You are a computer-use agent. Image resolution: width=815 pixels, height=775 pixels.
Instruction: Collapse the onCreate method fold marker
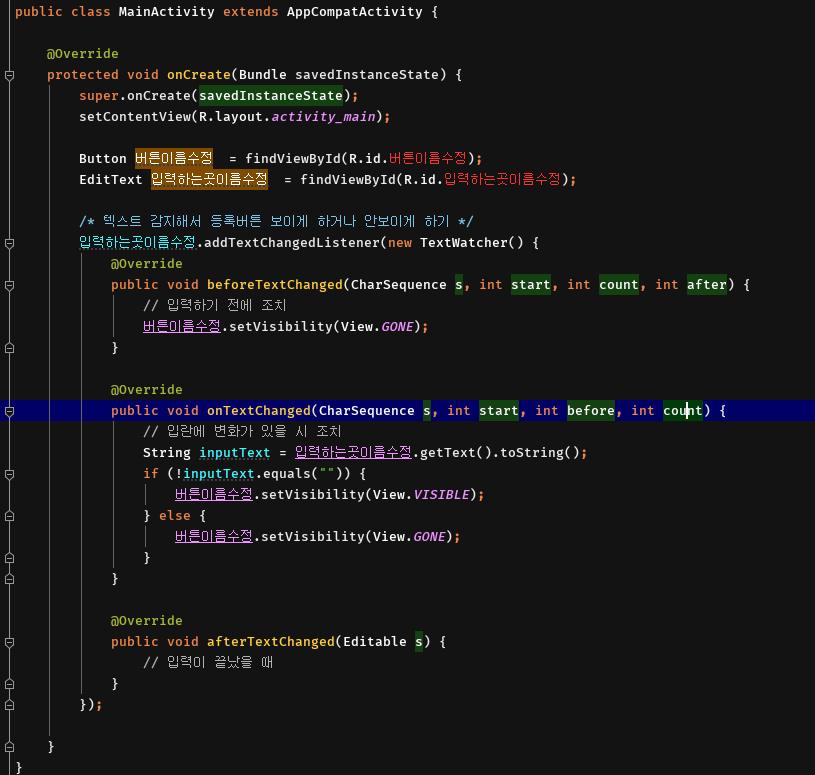(9, 75)
